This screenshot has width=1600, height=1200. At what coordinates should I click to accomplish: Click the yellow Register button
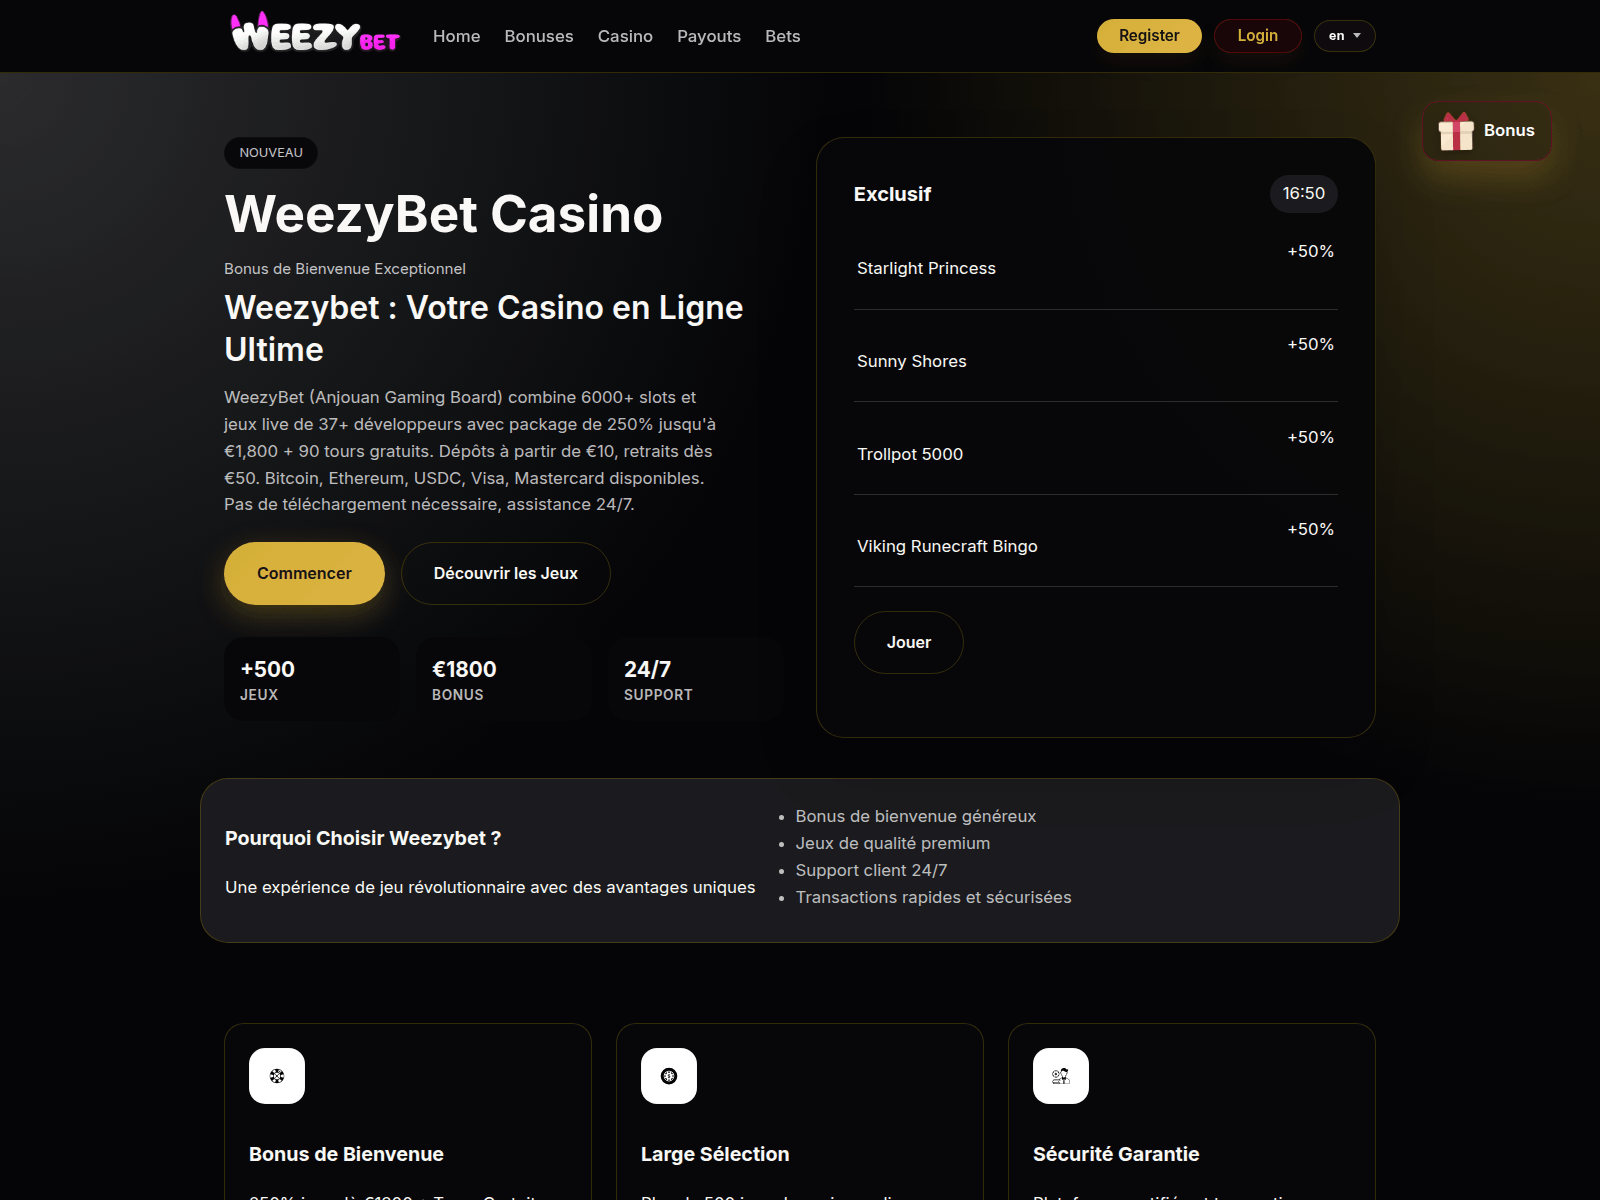[1149, 36]
